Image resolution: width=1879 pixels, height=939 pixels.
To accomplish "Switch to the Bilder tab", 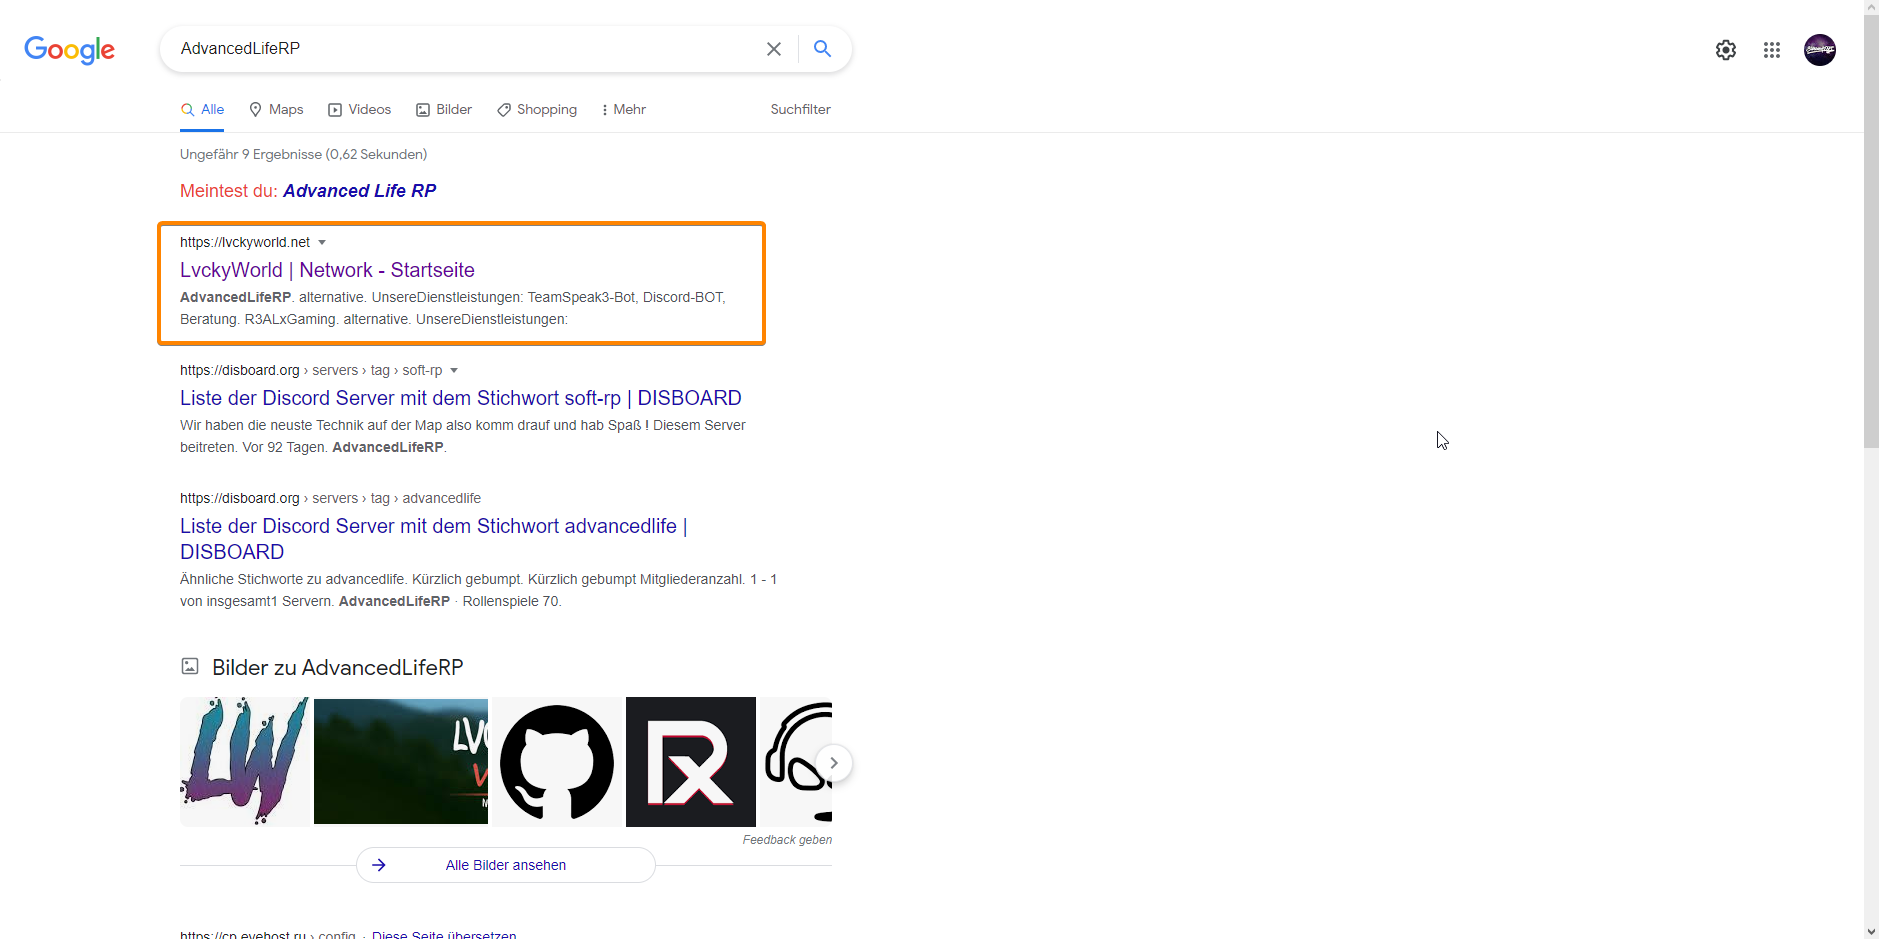I will (444, 110).
